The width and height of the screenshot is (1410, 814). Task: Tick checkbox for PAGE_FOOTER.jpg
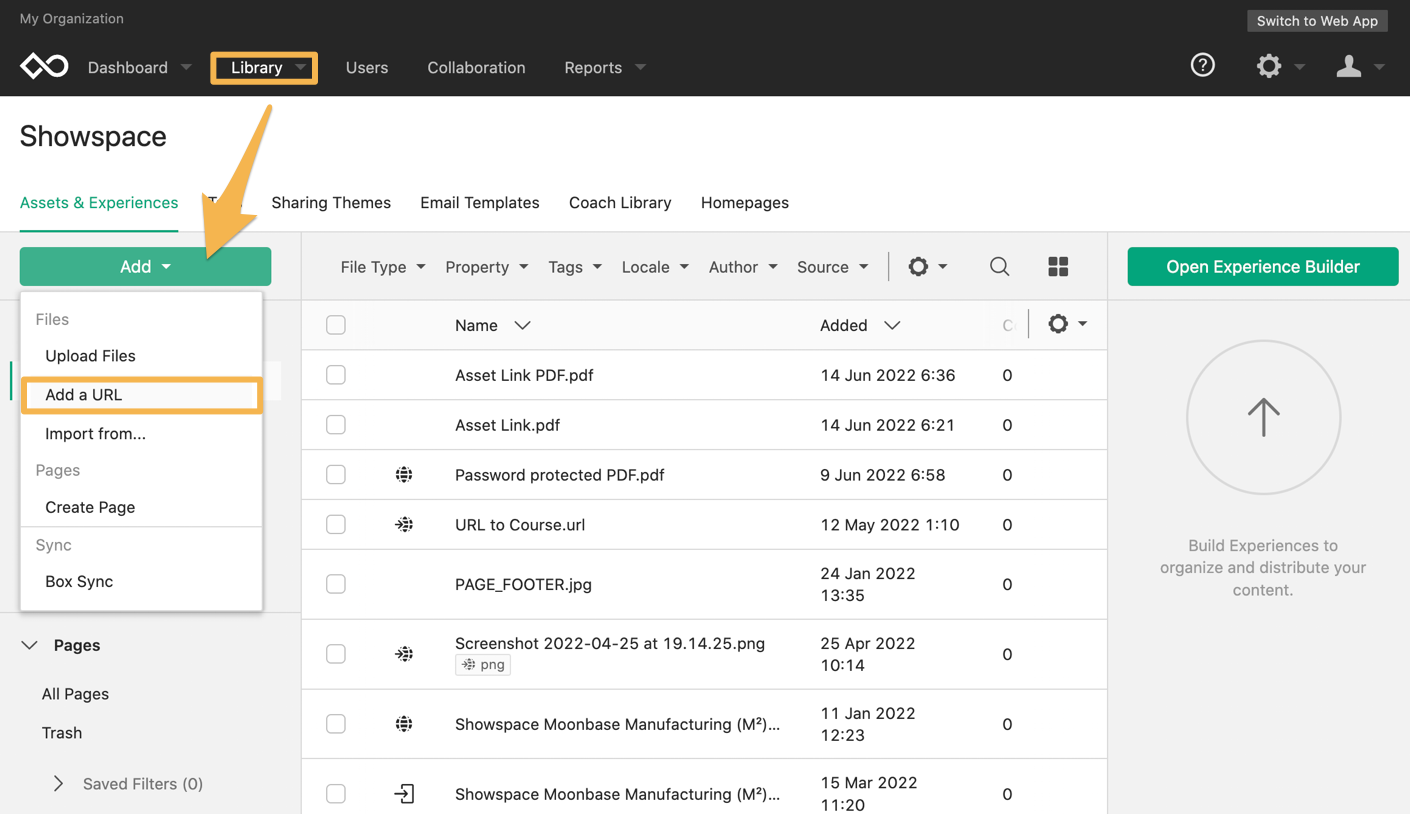(336, 584)
